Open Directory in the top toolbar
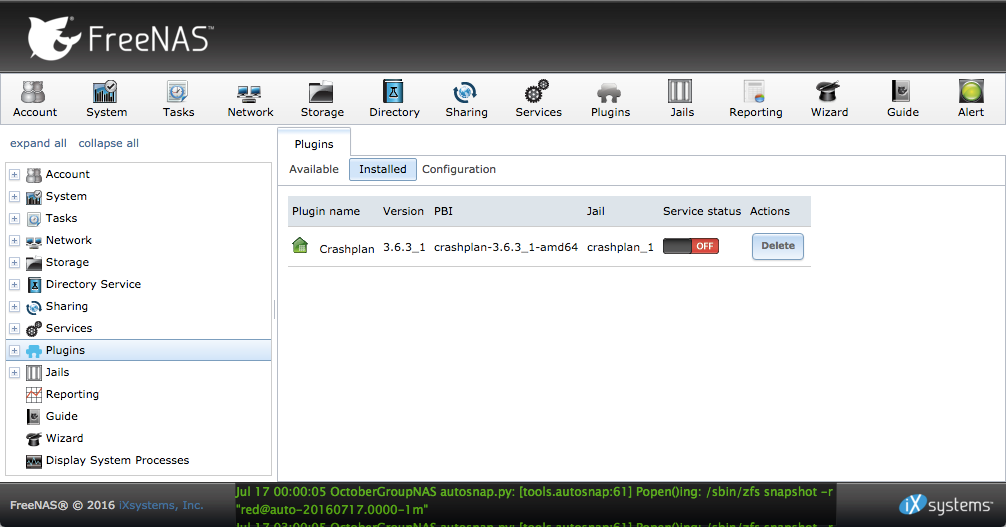Image resolution: width=1006 pixels, height=527 pixels. (x=394, y=99)
